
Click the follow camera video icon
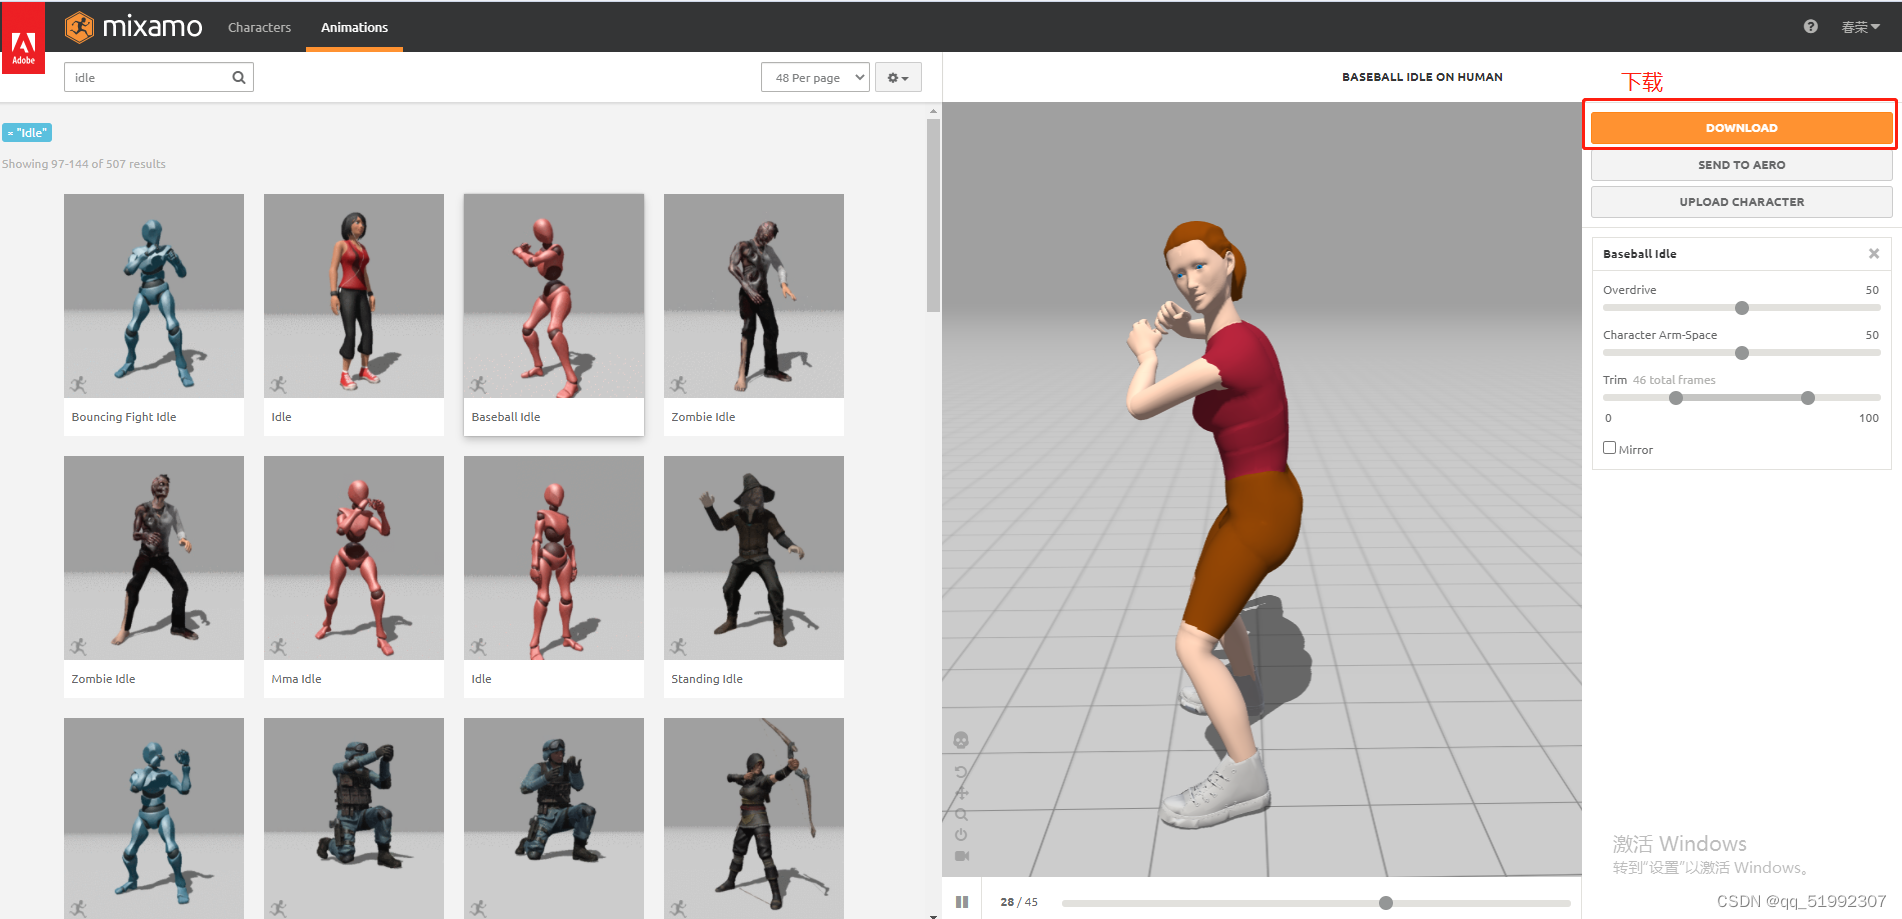961,856
